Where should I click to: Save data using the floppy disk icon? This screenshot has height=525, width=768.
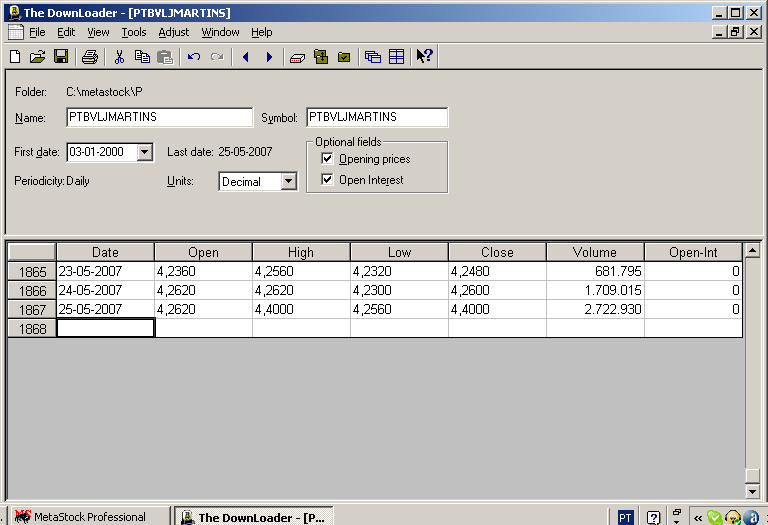tap(60, 57)
